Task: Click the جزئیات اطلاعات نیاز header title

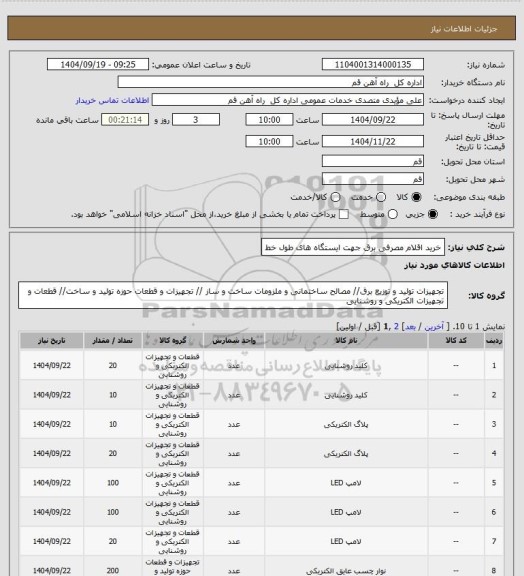Action: (x=464, y=29)
